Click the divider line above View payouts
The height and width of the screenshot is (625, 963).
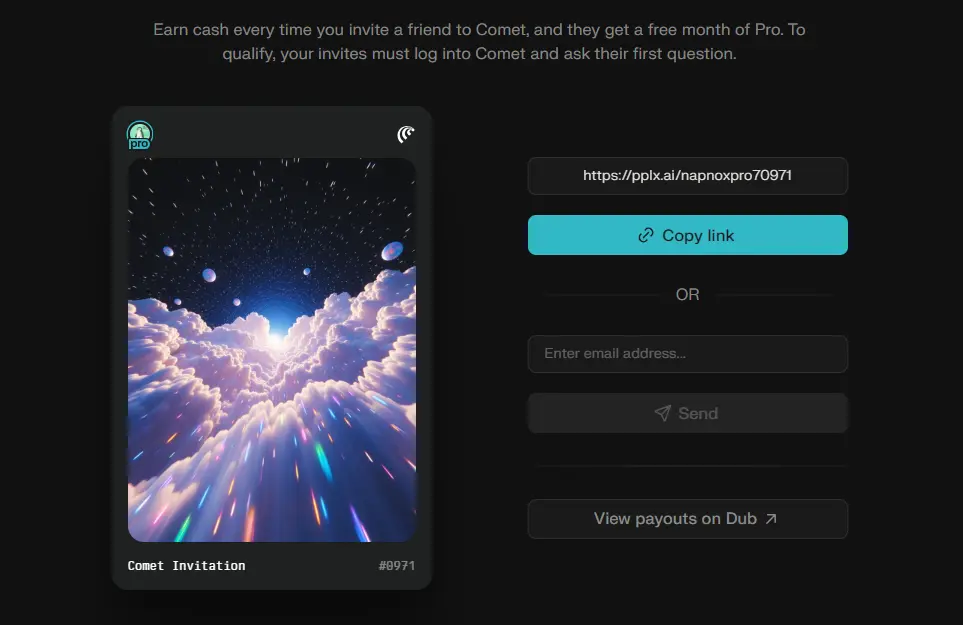[687, 466]
